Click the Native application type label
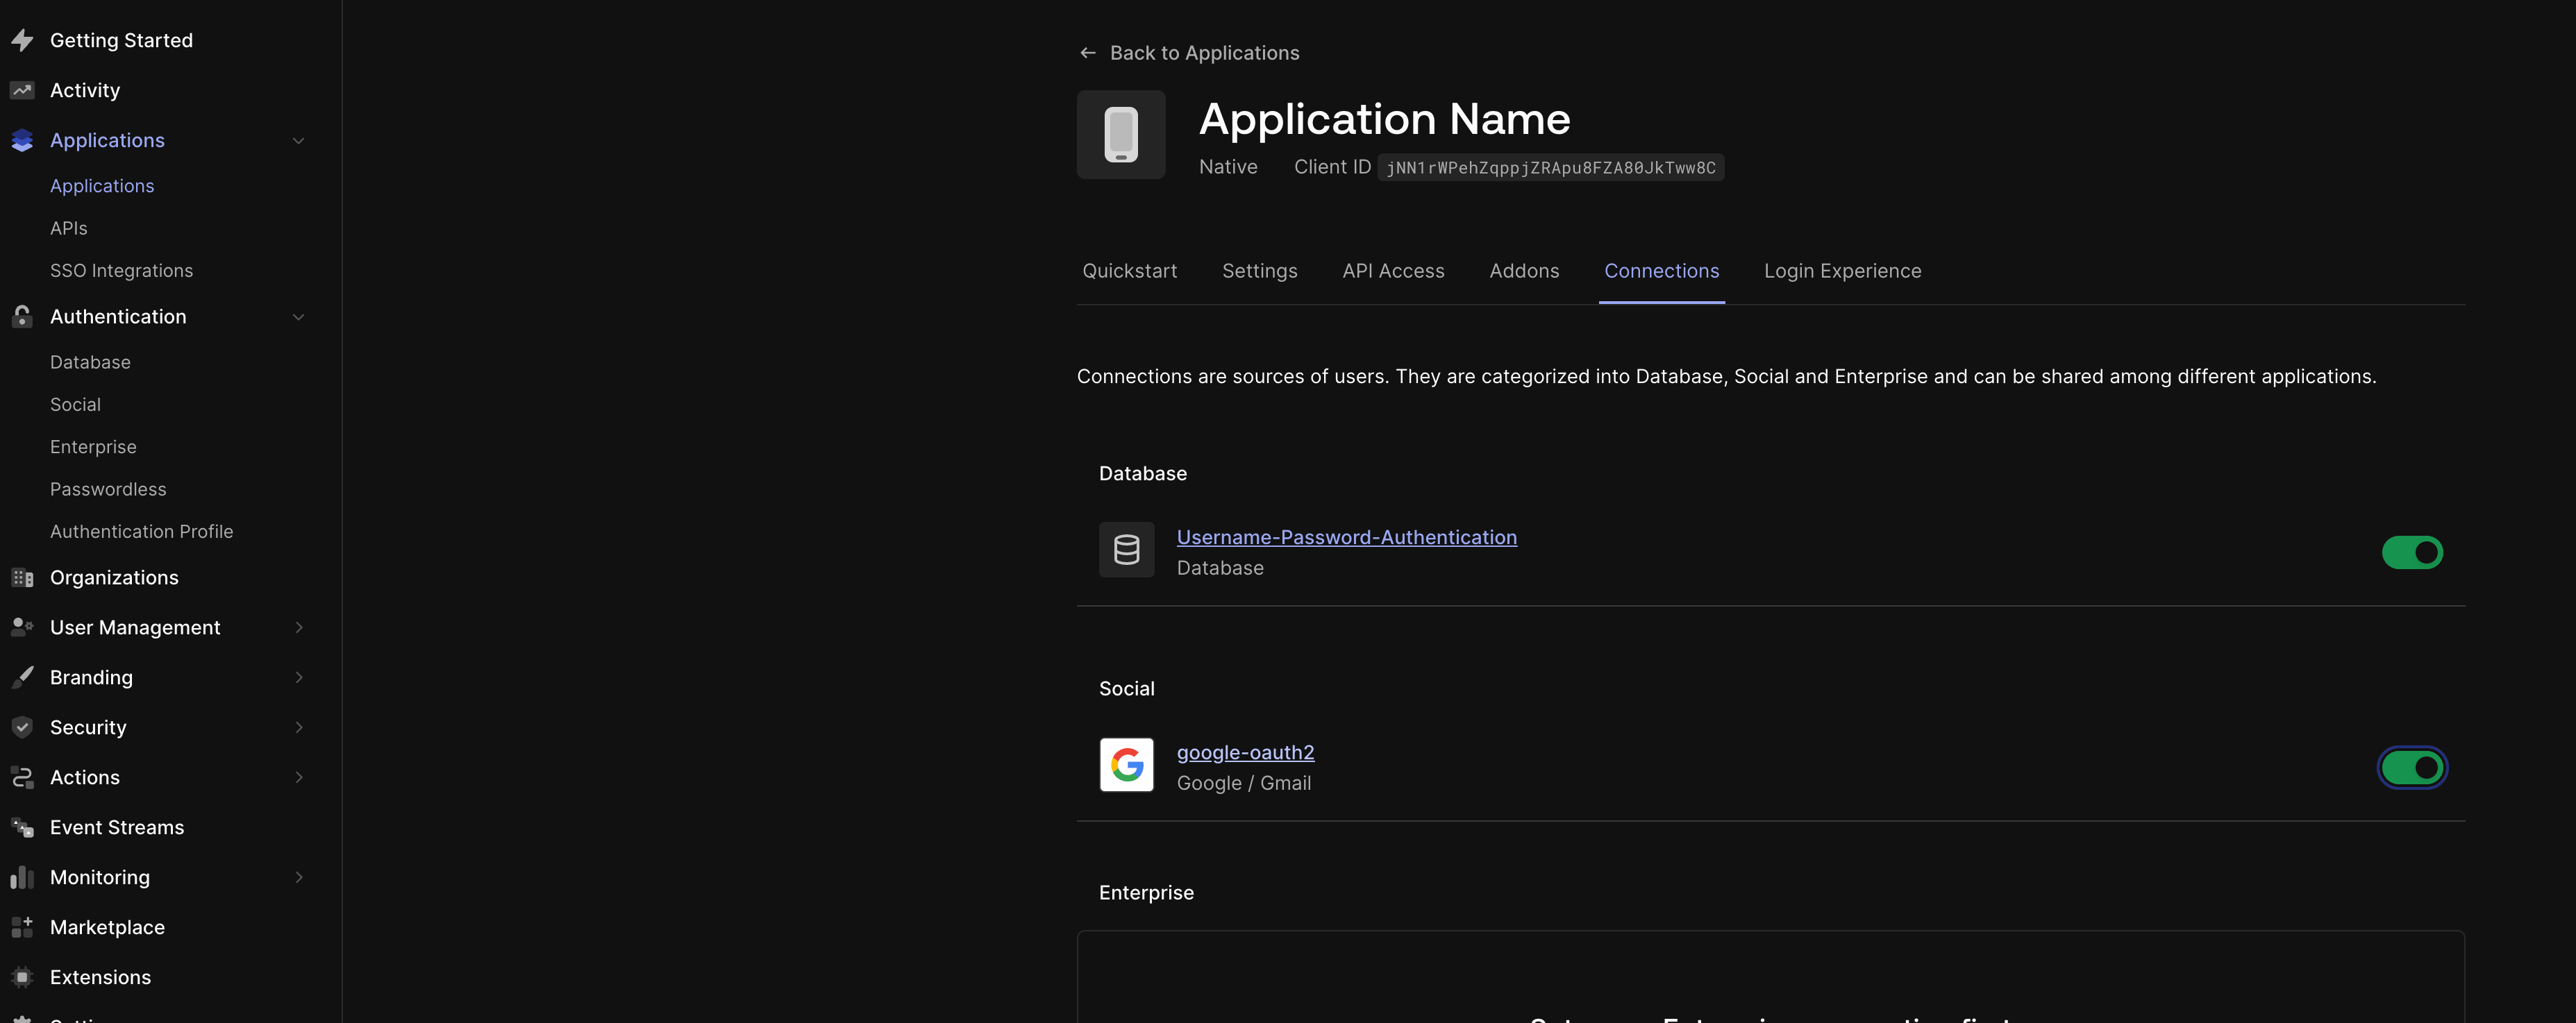 [x=1228, y=167]
